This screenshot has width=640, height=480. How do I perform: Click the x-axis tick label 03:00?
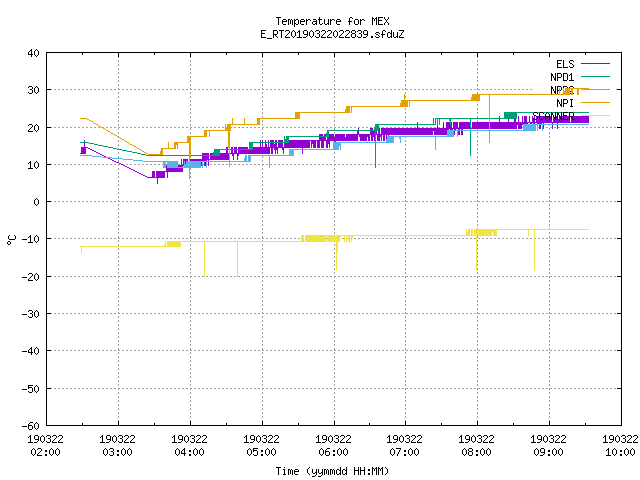click(x=117, y=452)
